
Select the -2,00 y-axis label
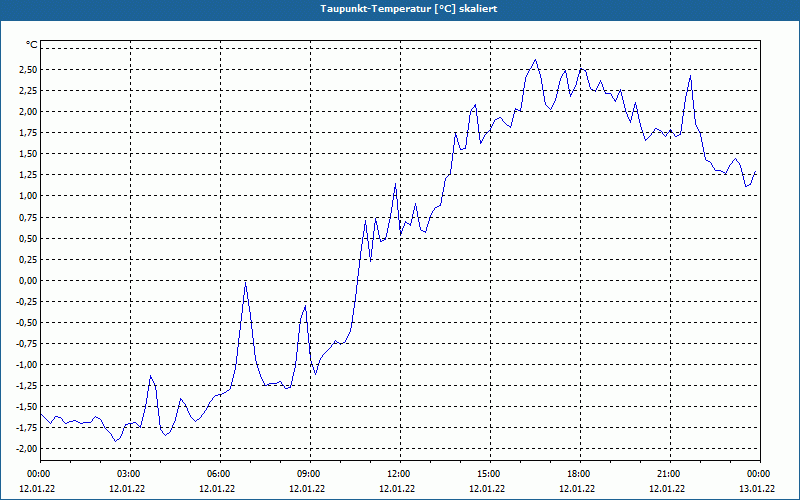tap(27, 448)
